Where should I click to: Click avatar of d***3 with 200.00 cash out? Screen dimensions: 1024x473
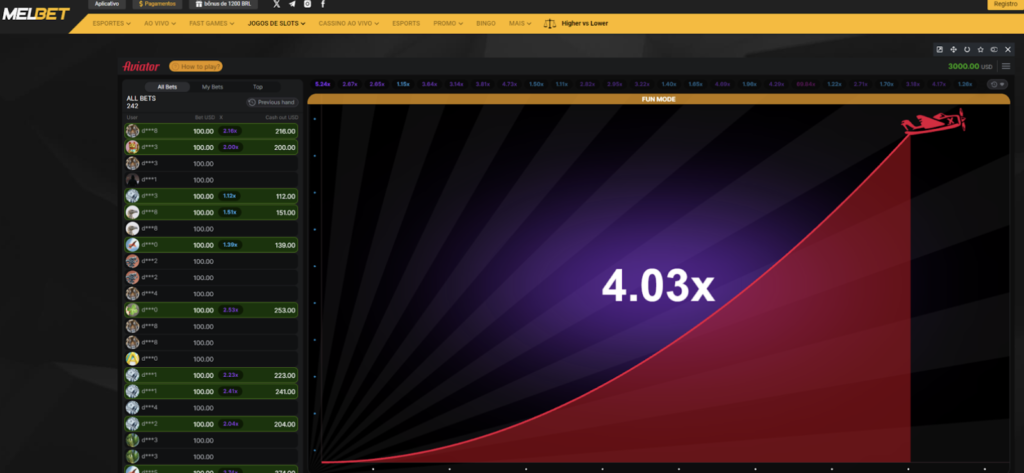point(133,147)
